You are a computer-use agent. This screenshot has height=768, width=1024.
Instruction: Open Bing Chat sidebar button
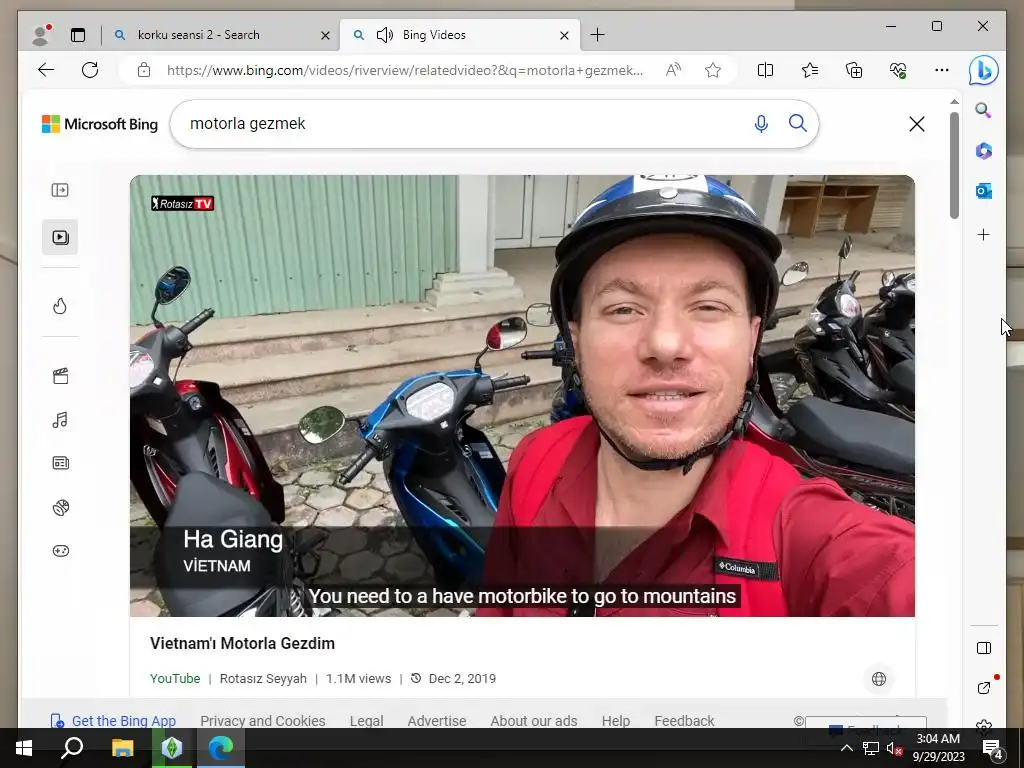[x=984, y=70]
